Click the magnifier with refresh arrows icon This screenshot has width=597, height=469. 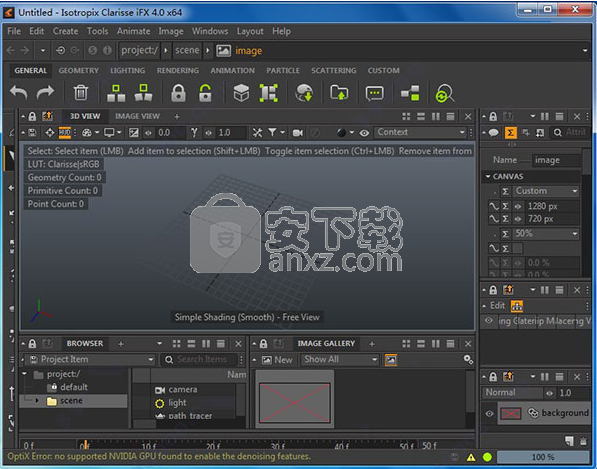tap(444, 93)
